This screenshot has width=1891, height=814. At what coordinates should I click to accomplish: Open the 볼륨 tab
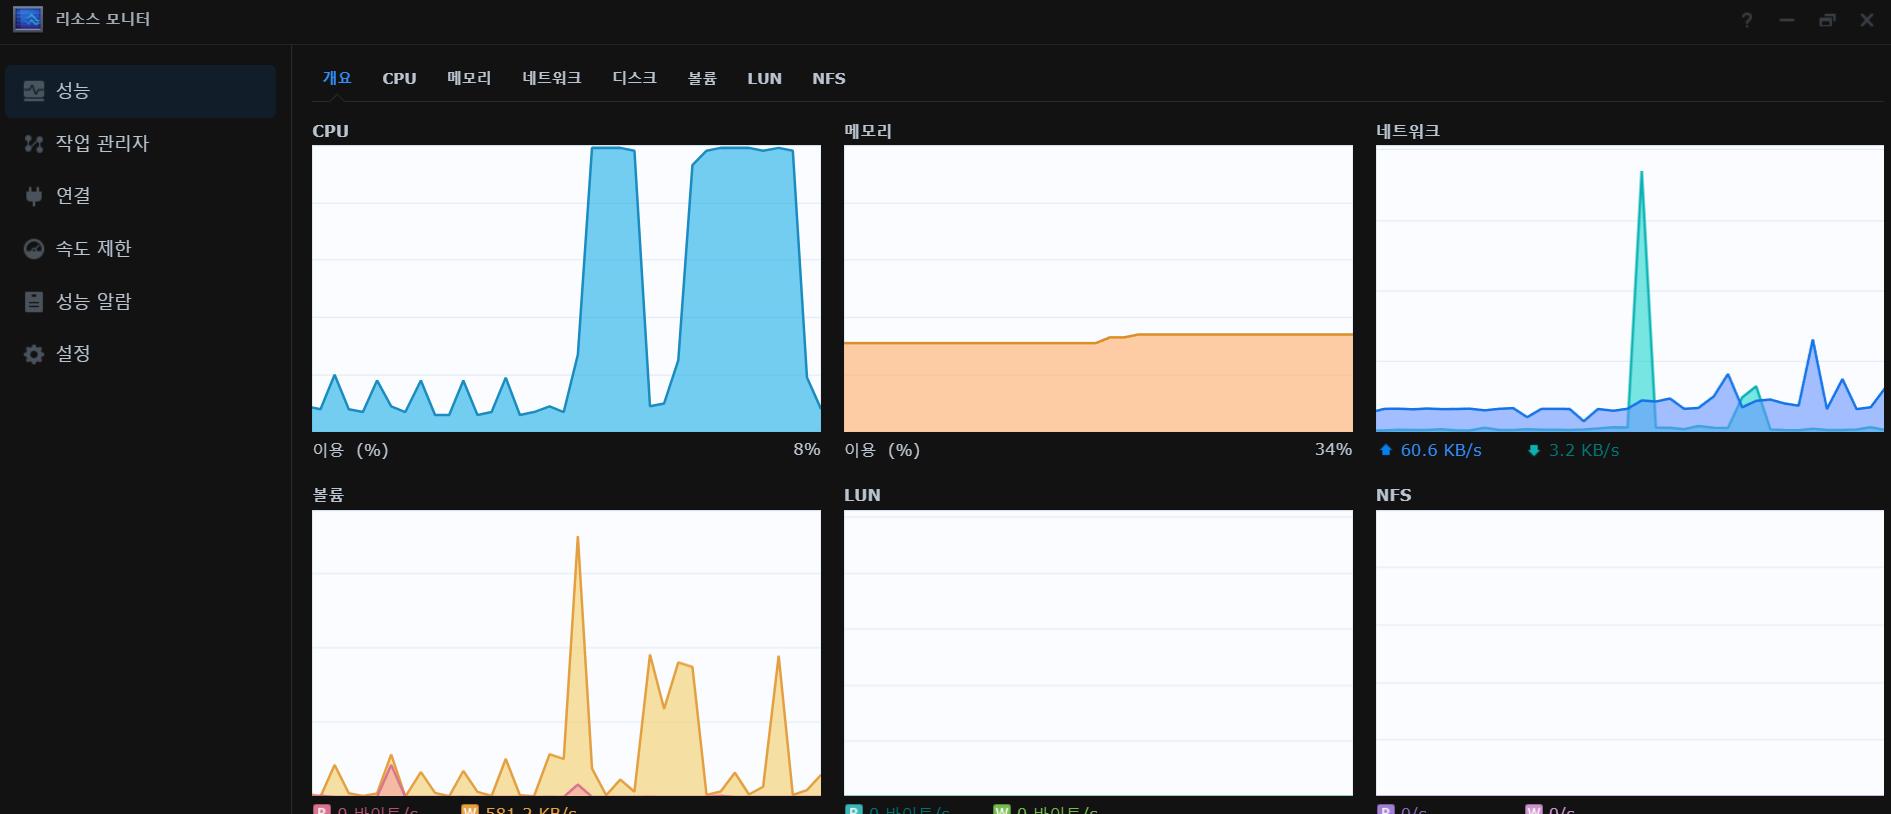click(702, 79)
